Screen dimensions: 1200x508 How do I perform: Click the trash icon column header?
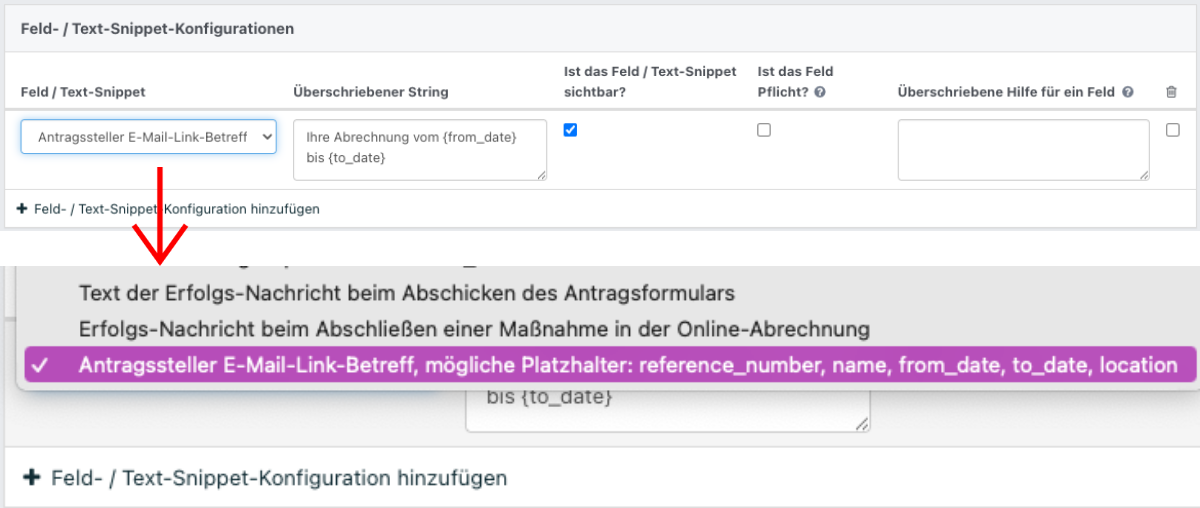point(1172,92)
